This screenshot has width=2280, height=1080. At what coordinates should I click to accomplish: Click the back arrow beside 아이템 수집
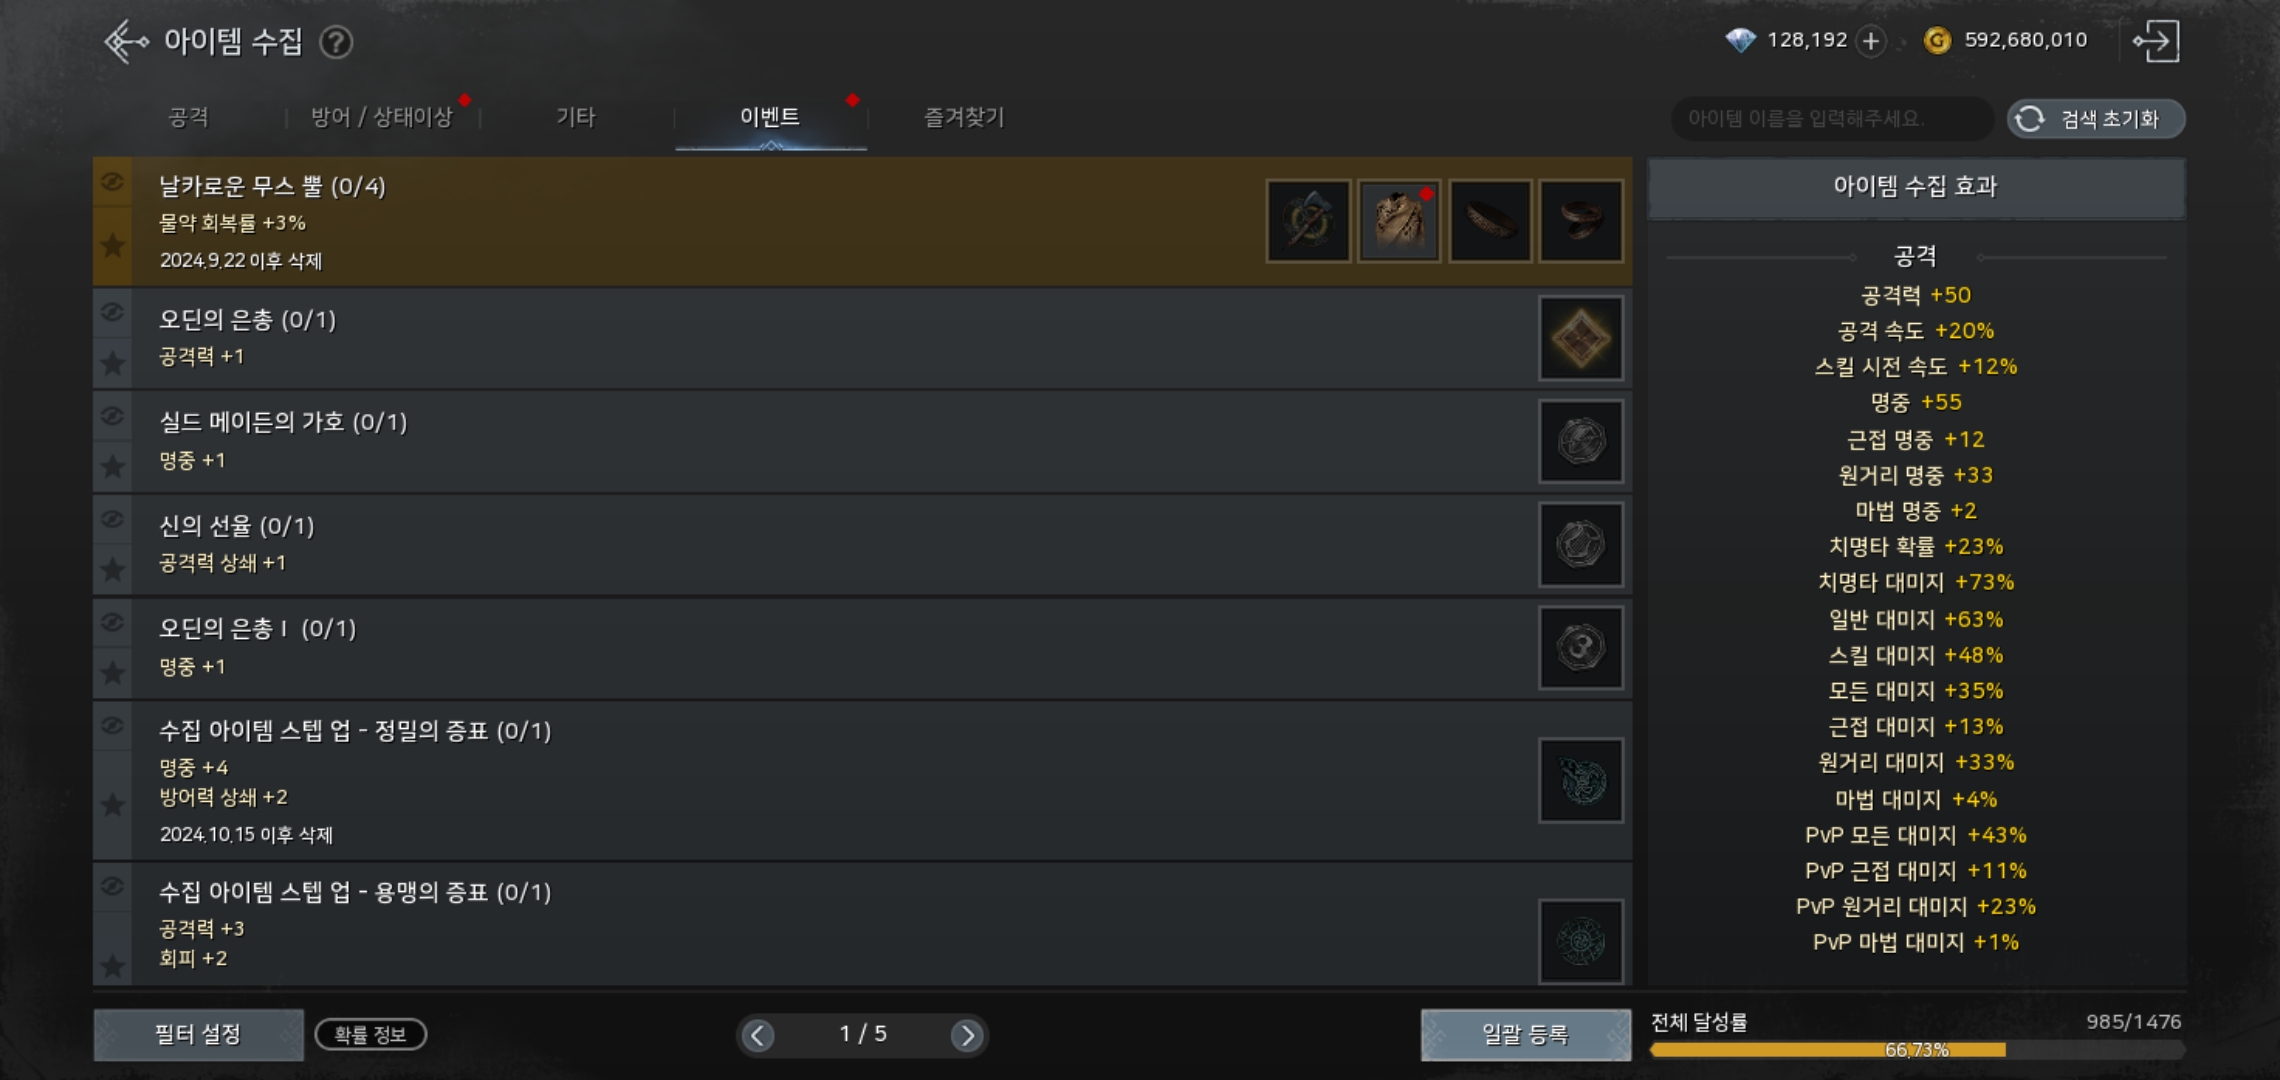point(126,42)
